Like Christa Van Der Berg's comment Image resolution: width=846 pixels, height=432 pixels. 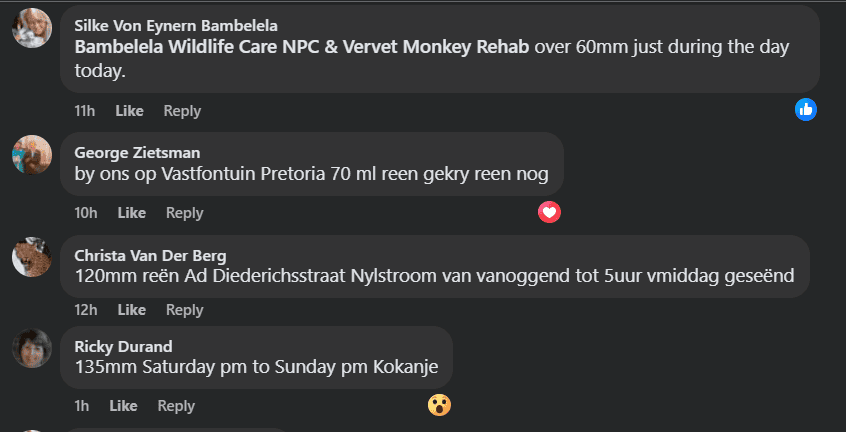(132, 310)
